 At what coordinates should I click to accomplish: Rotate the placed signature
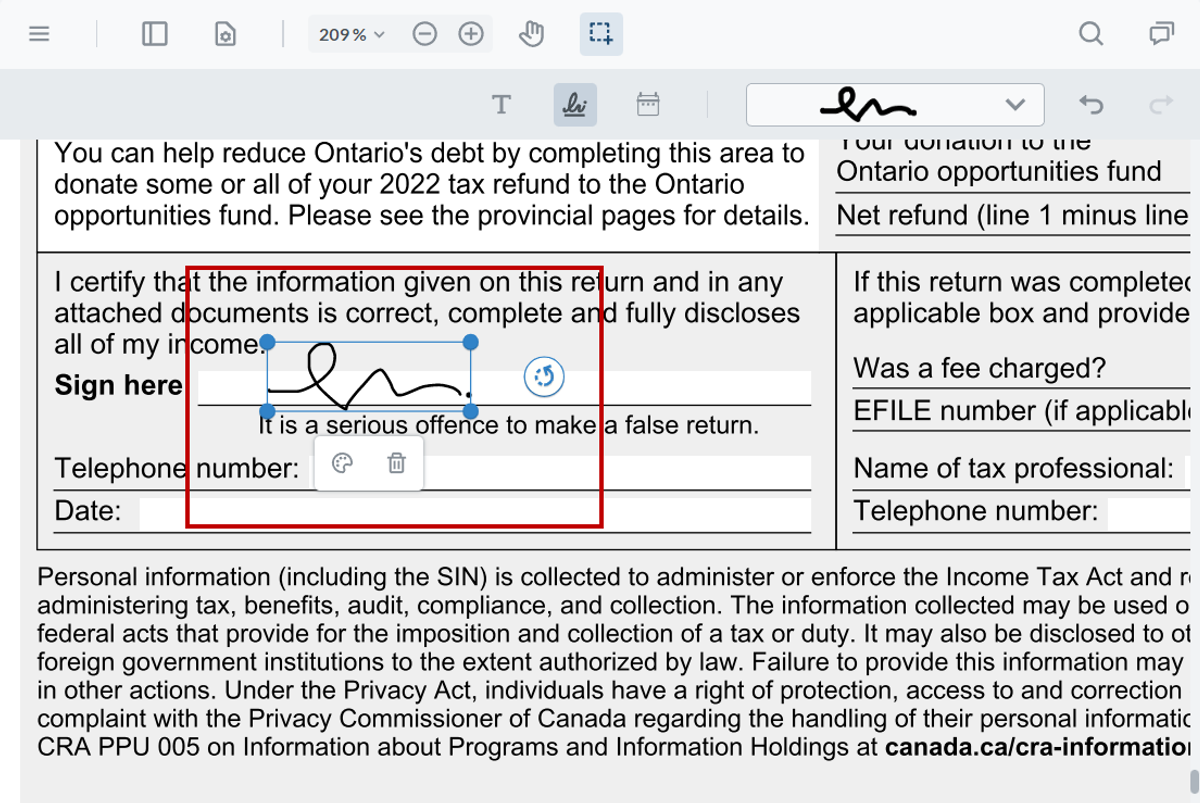tap(544, 377)
